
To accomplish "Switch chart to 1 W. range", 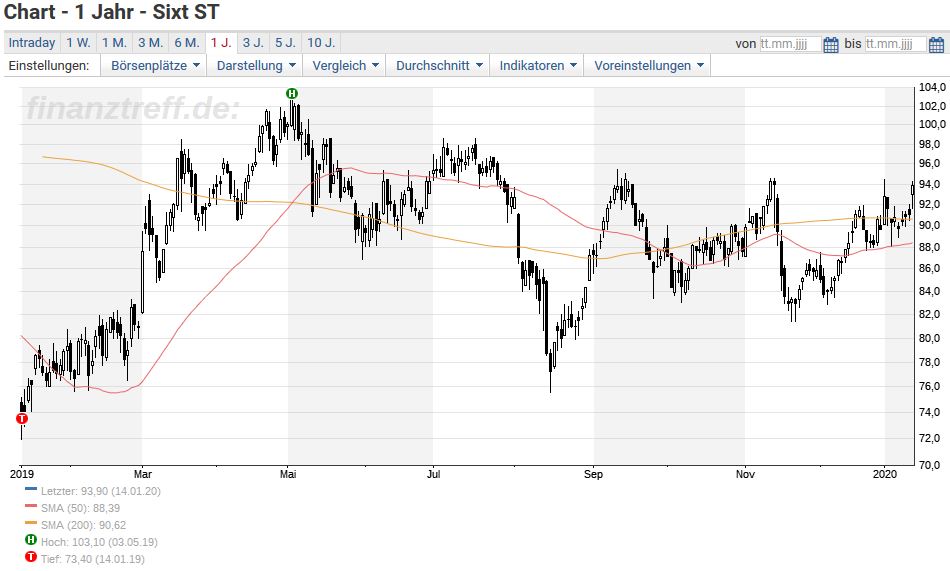I will 78,43.
